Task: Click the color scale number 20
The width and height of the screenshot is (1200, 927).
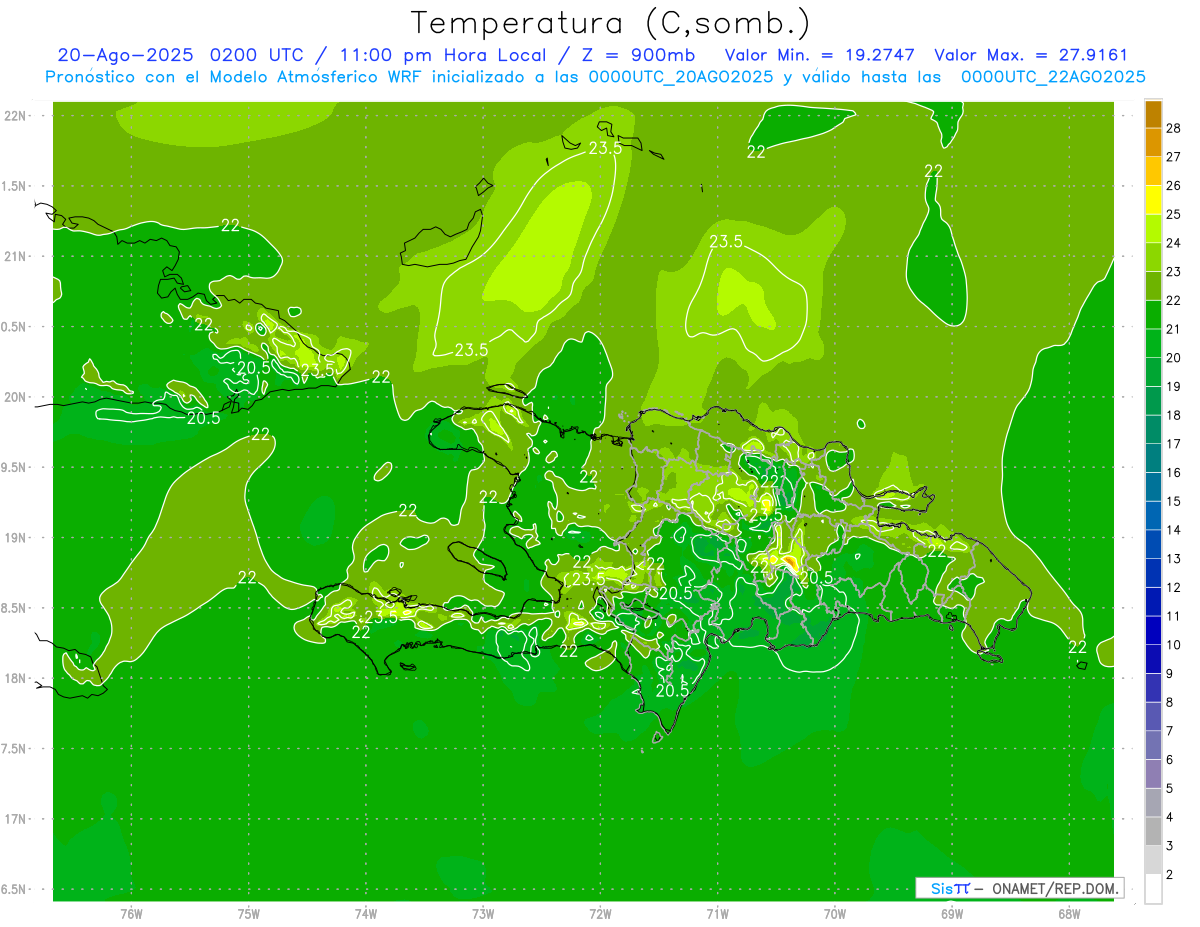Action: pyautogui.click(x=1173, y=358)
